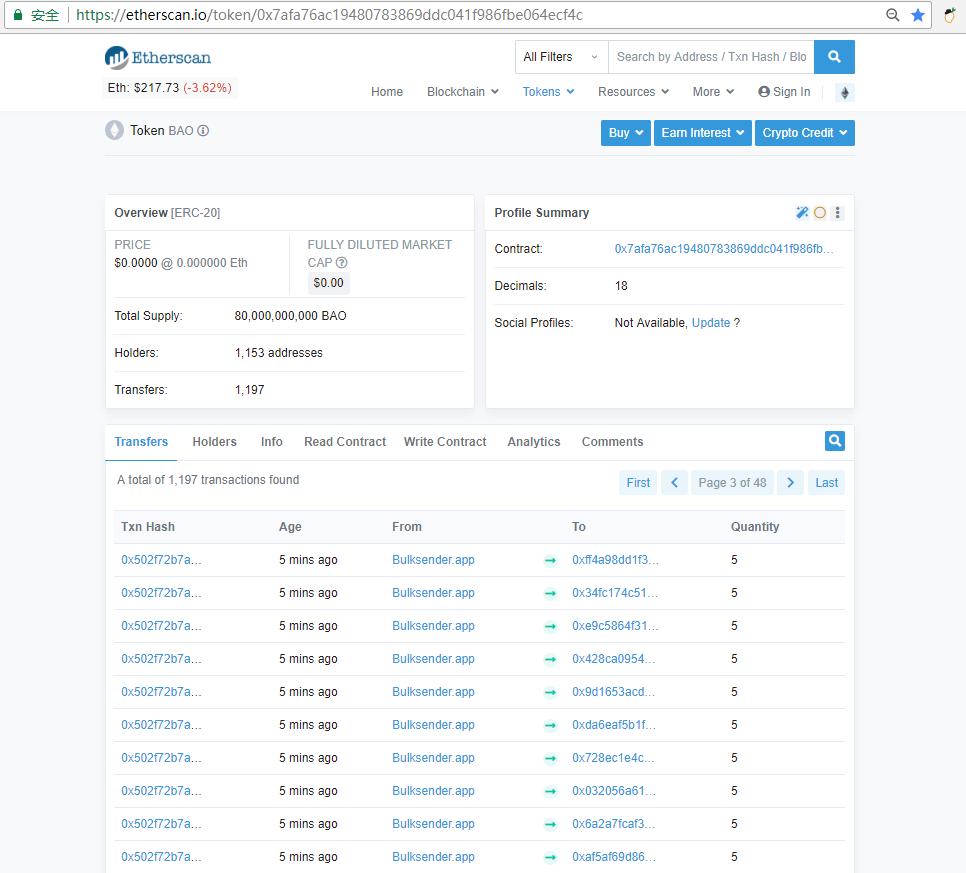Select the Transfers tab
This screenshot has width=966, height=873.
[x=141, y=442]
